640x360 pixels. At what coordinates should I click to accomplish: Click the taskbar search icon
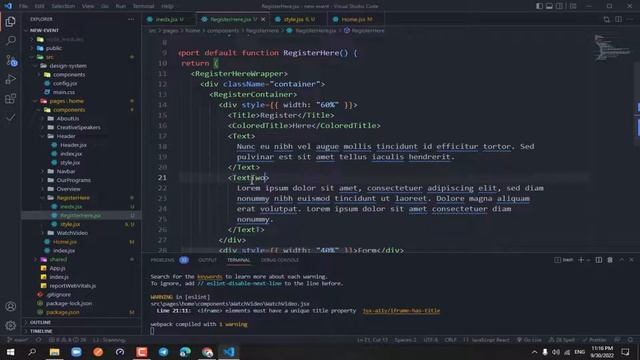32,352
